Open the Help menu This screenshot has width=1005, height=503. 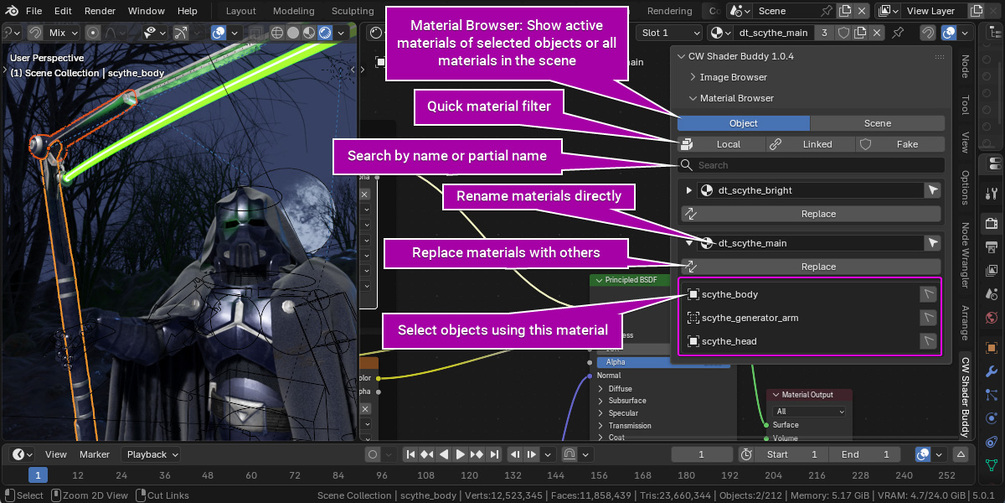tap(187, 11)
